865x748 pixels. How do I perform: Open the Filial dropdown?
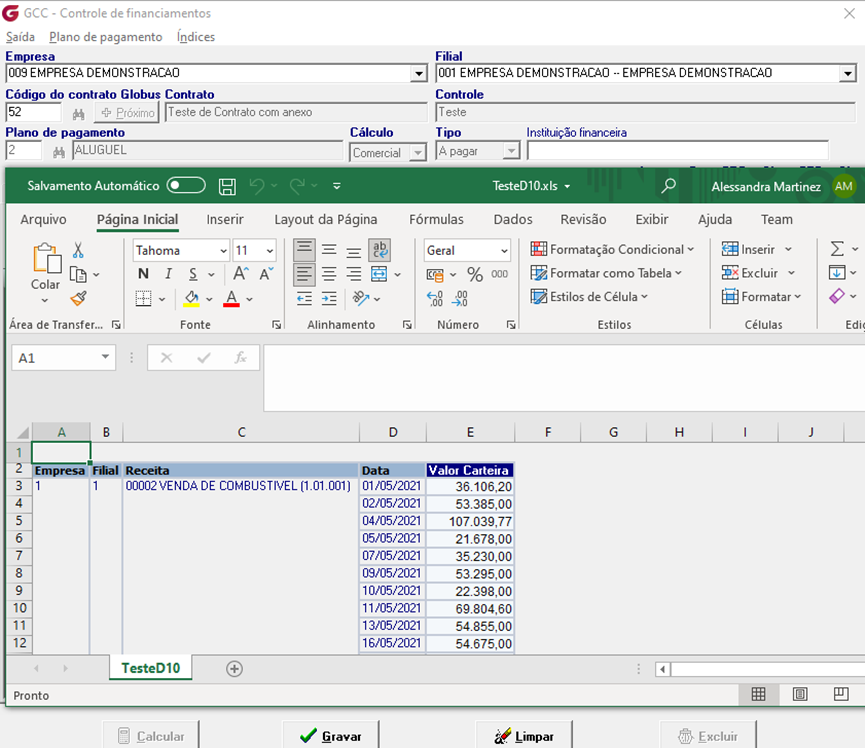point(848,73)
